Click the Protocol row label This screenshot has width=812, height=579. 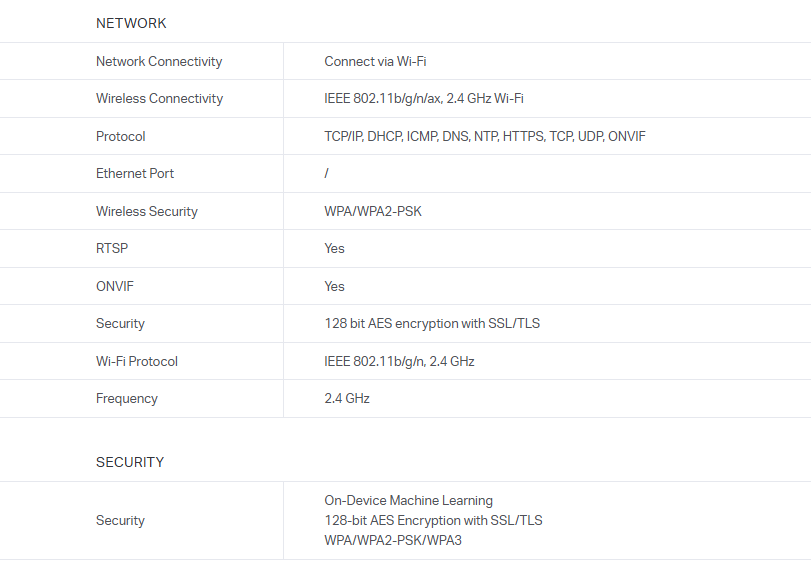(x=121, y=136)
